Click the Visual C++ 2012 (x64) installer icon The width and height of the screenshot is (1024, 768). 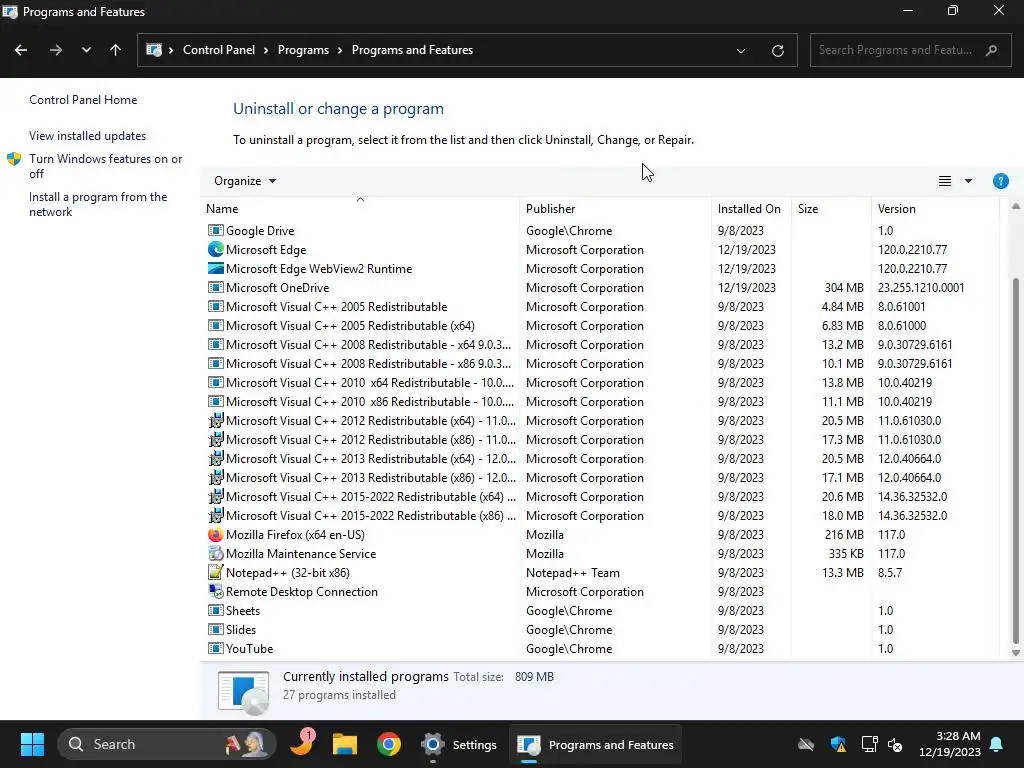215,421
